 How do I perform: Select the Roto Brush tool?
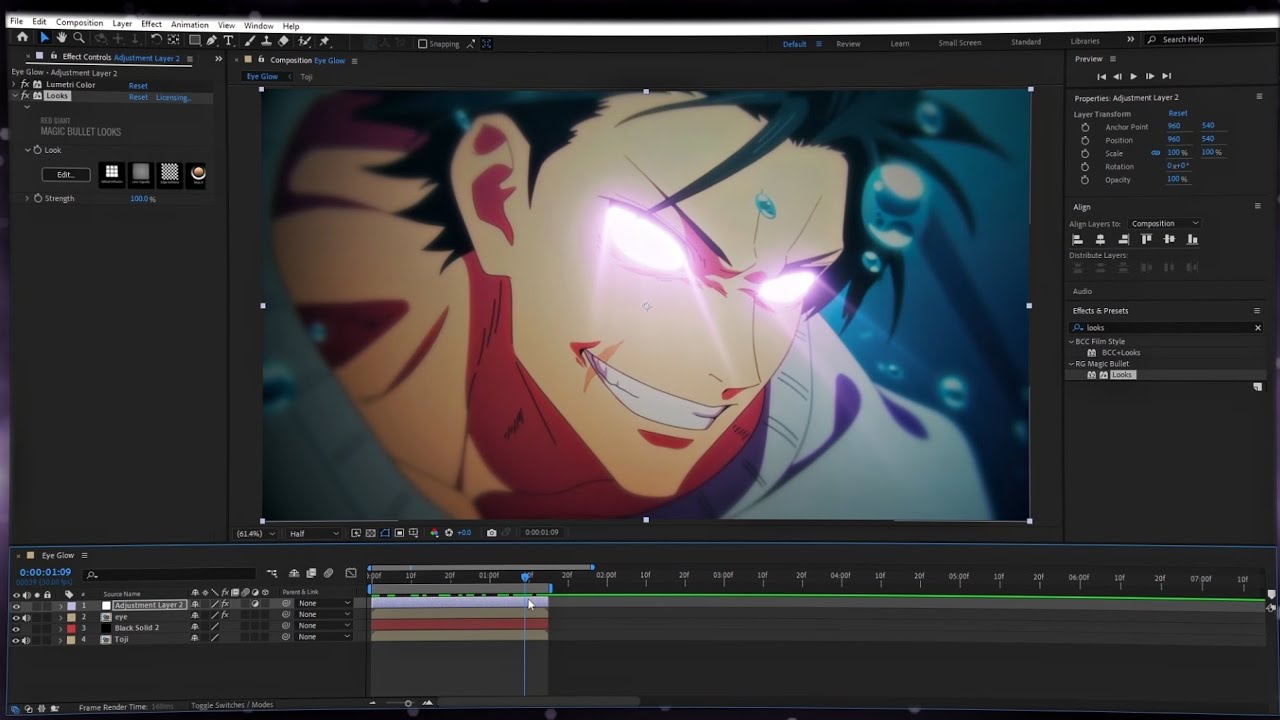[304, 41]
